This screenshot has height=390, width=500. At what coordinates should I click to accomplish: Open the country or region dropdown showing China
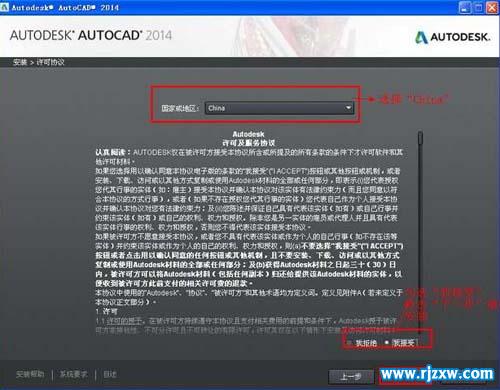[x=279, y=108]
